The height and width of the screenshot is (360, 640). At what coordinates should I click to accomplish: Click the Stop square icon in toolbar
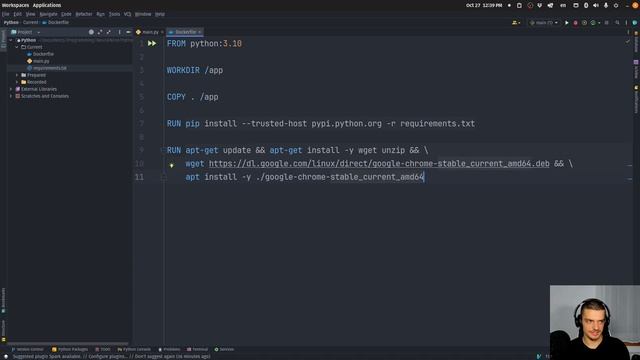(607, 23)
